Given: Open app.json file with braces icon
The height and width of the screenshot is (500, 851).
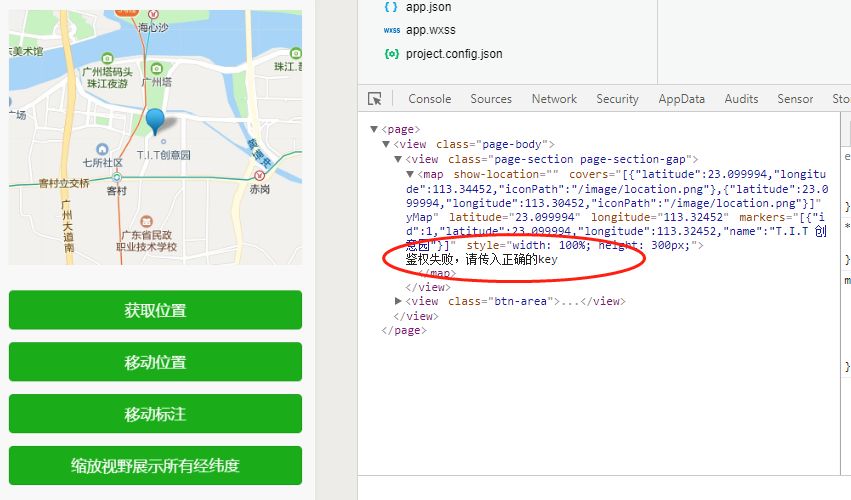Looking at the screenshot, I should click(x=391, y=7).
